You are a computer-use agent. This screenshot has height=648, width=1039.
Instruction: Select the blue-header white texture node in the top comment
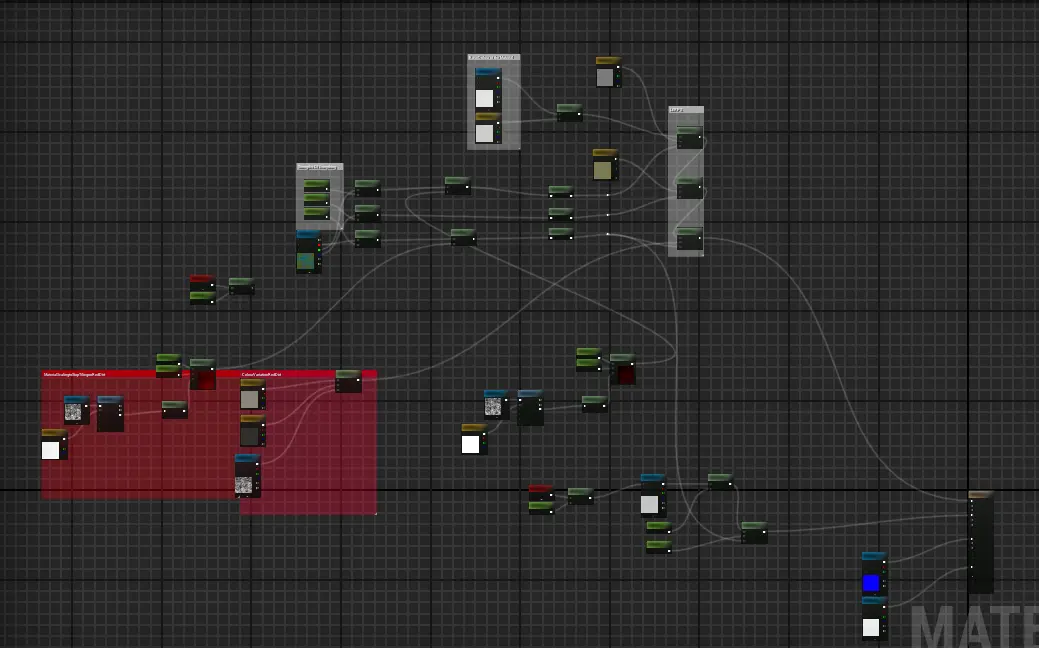488,88
